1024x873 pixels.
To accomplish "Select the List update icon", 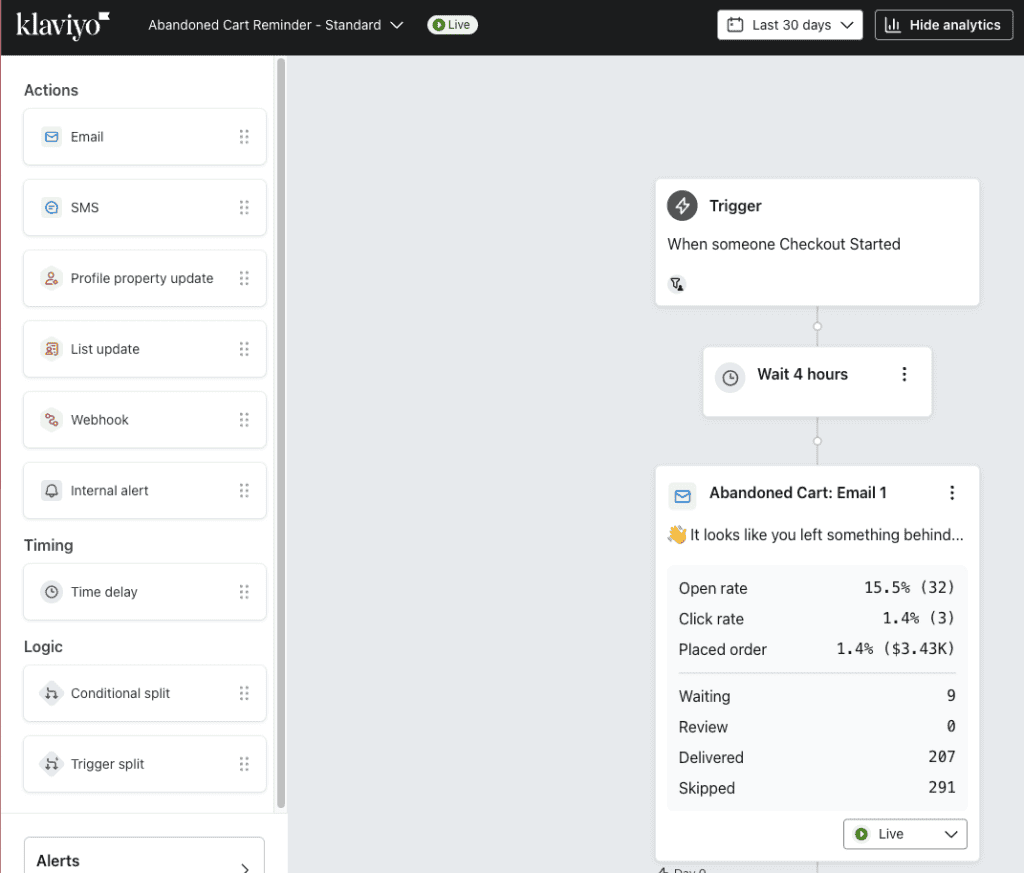I will [x=52, y=349].
